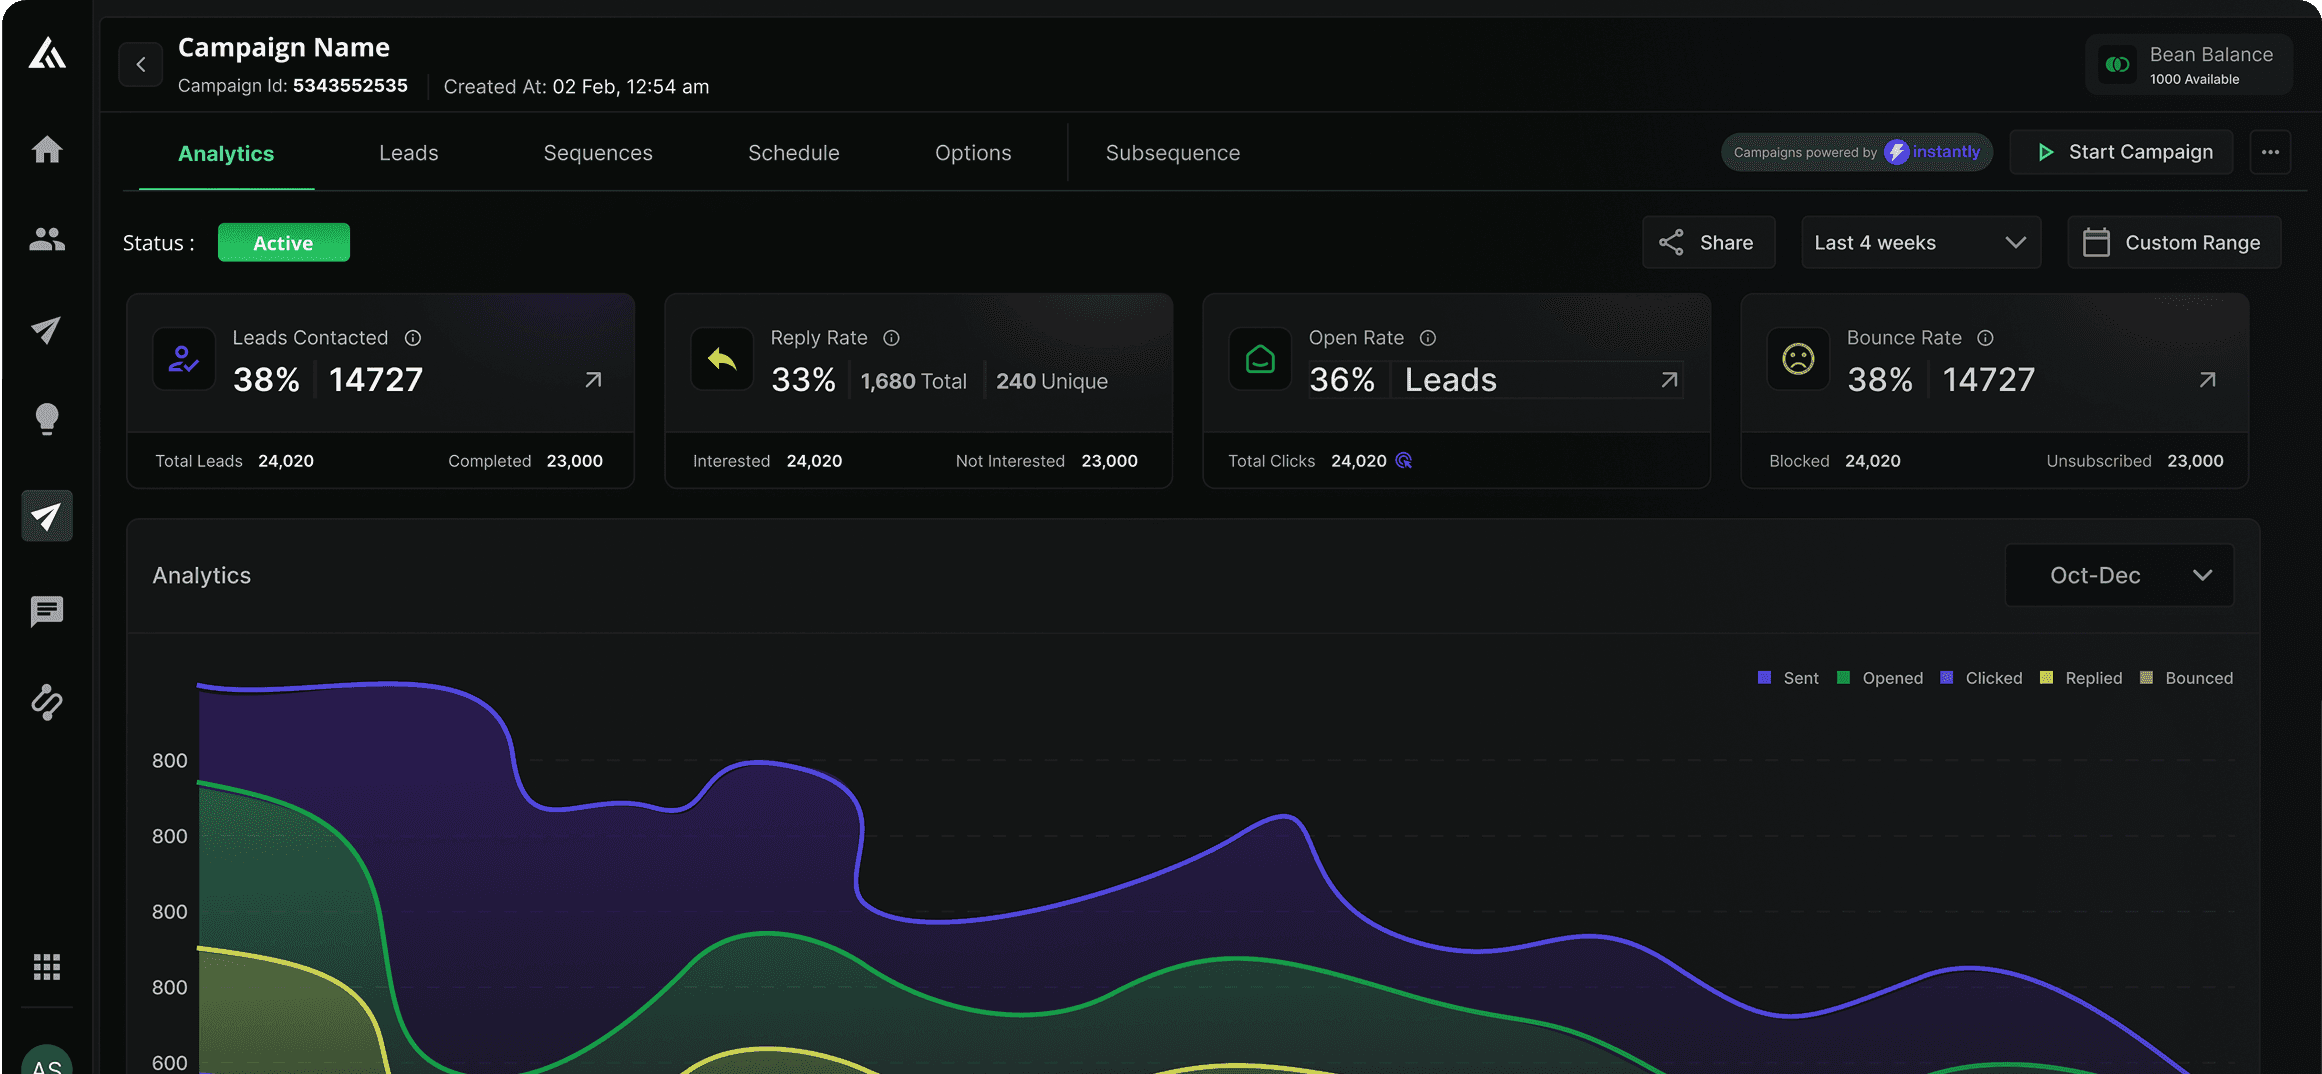Click the link integrations sidebar icon
This screenshot has width=2322, height=1074.
tap(47, 702)
